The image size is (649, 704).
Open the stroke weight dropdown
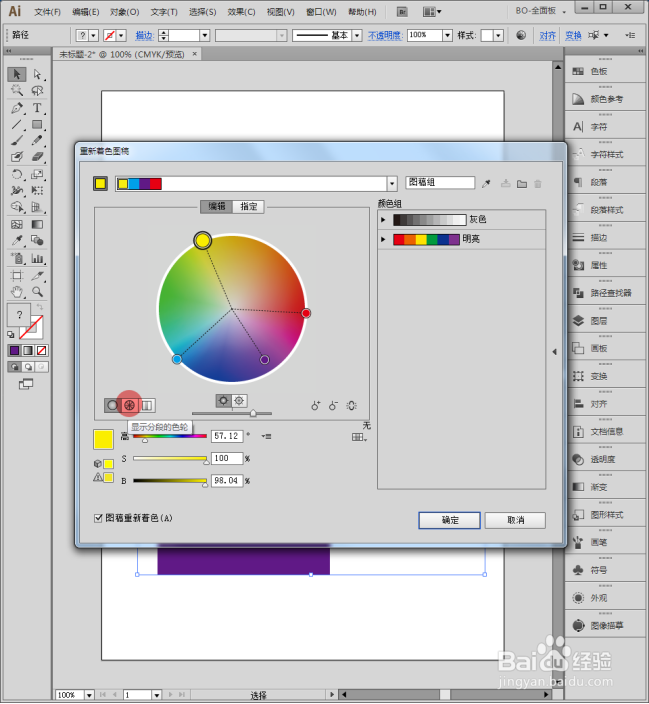[205, 35]
